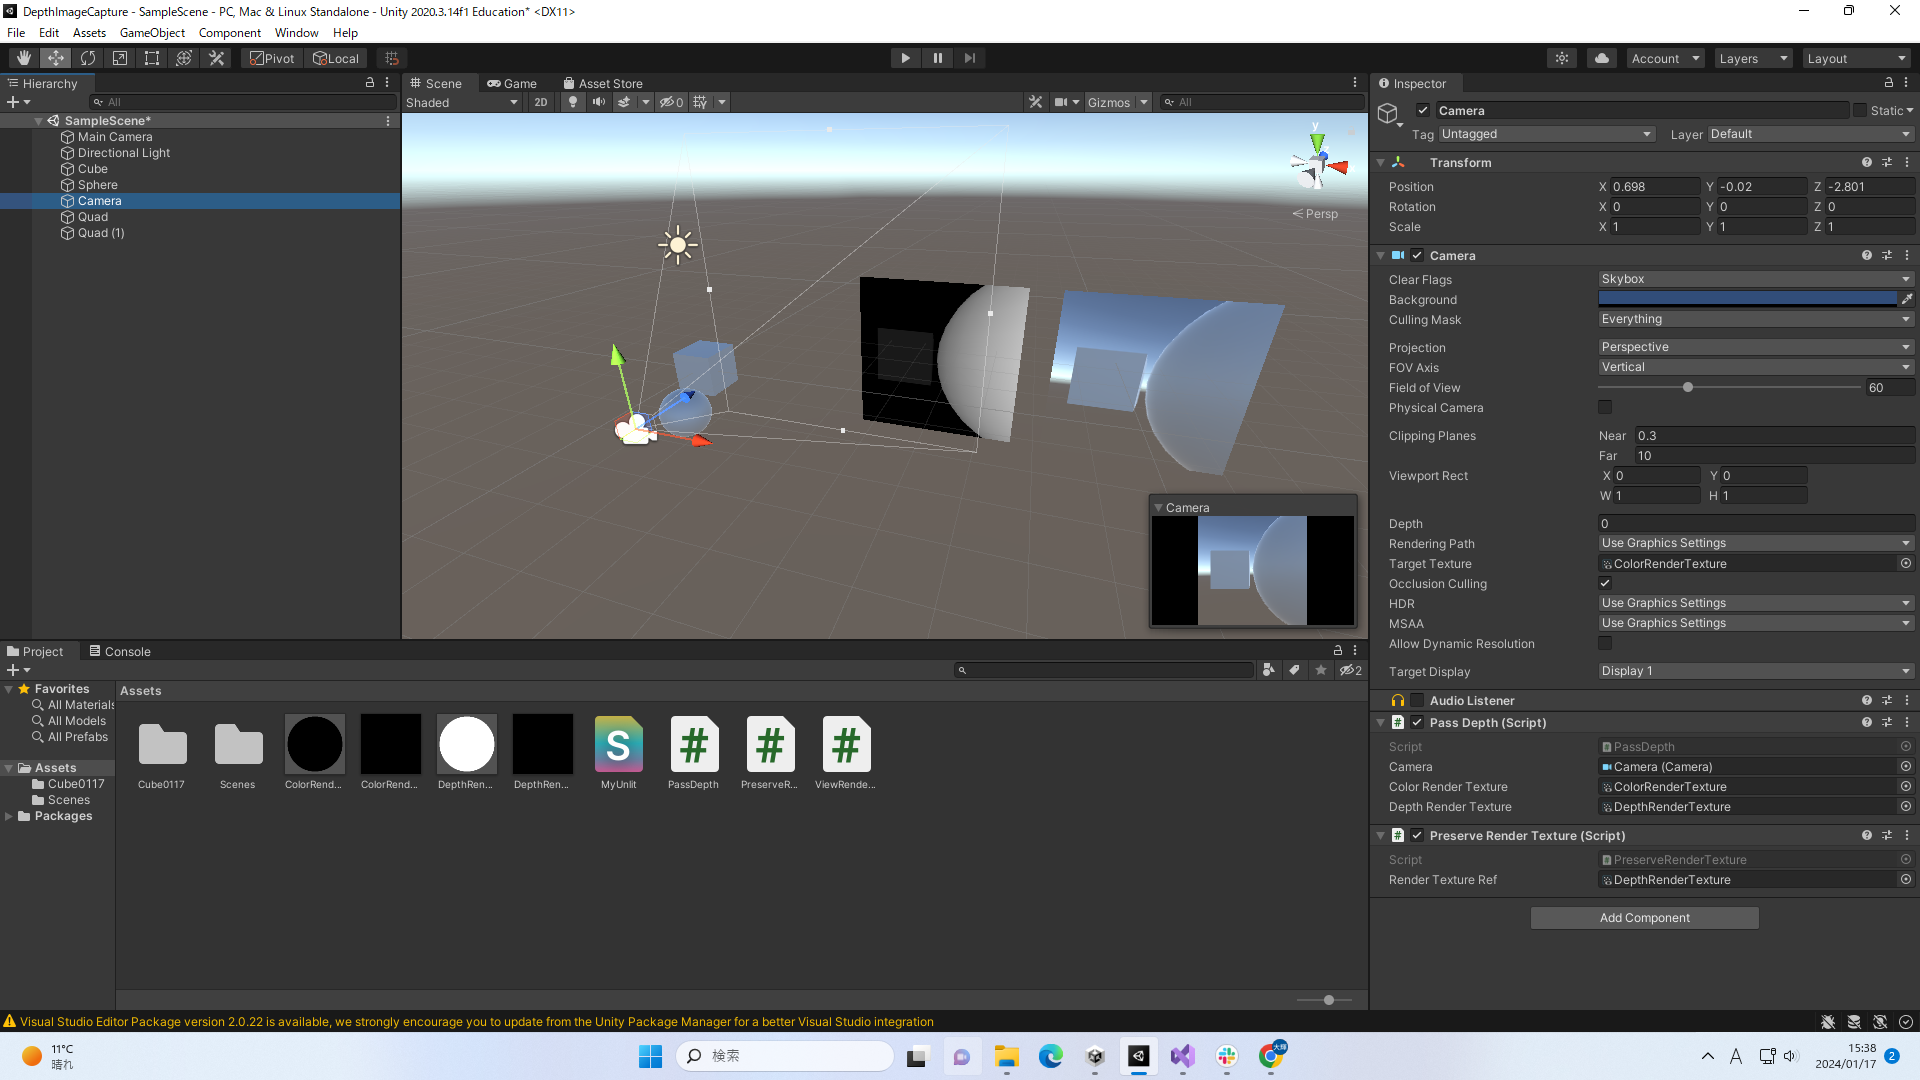This screenshot has width=1920, height=1080.
Task: Open scene camera settings icon
Action: click(1061, 102)
